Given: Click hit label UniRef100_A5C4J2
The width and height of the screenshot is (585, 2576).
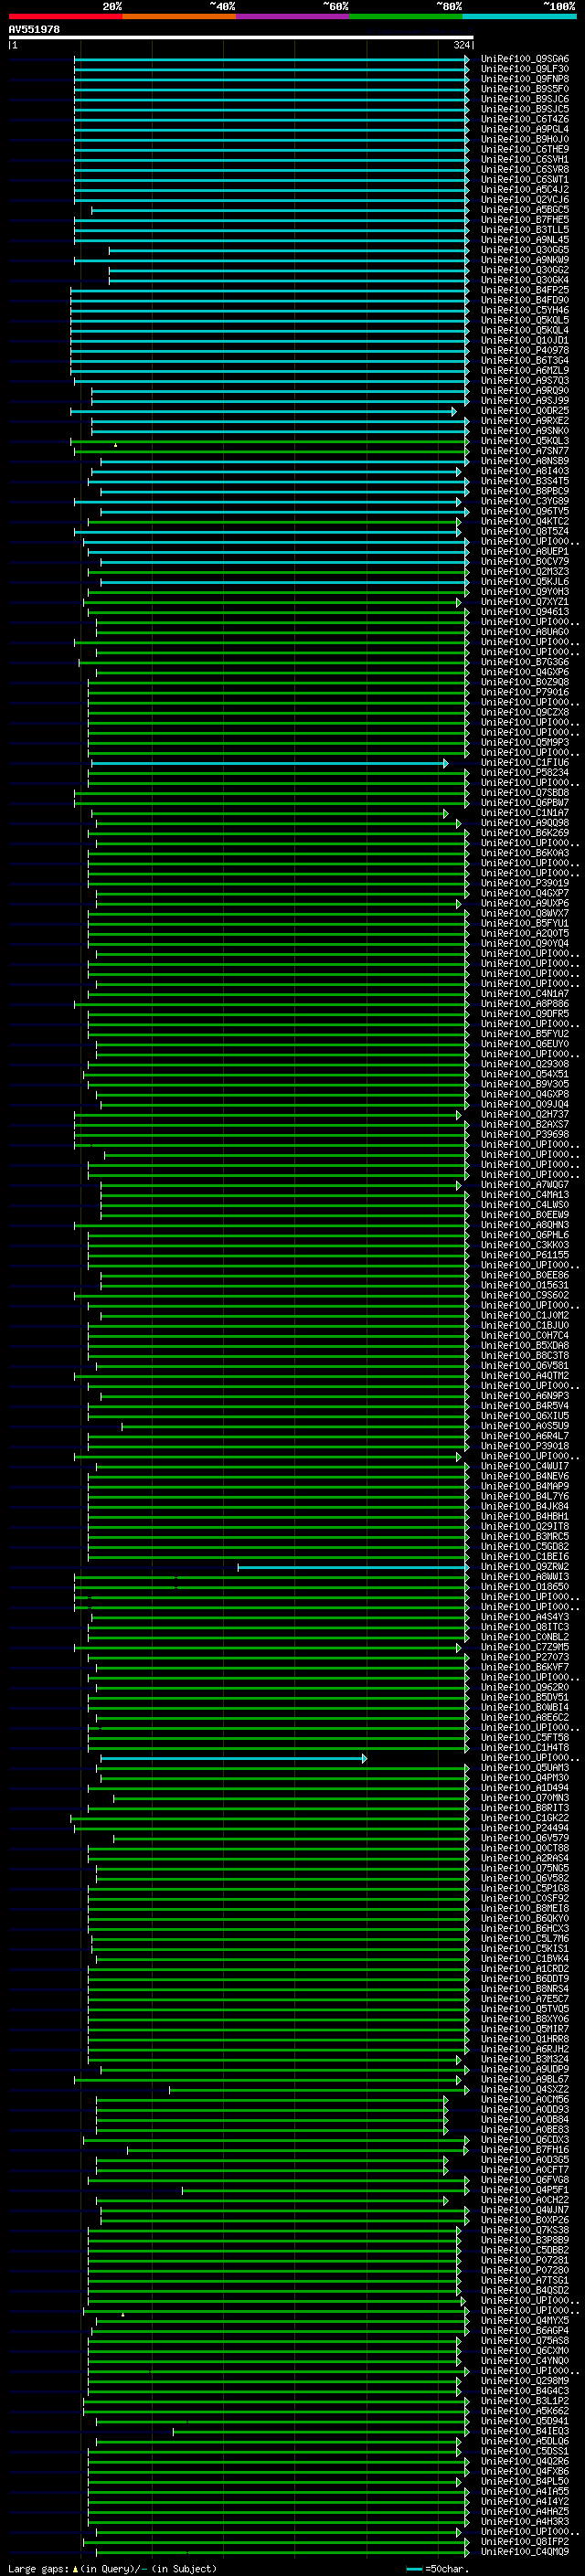Looking at the screenshot, I should (525, 190).
